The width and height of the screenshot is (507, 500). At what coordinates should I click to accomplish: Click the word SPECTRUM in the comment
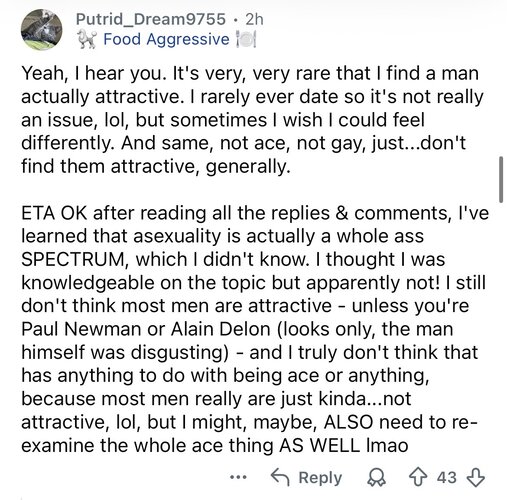coord(73,259)
